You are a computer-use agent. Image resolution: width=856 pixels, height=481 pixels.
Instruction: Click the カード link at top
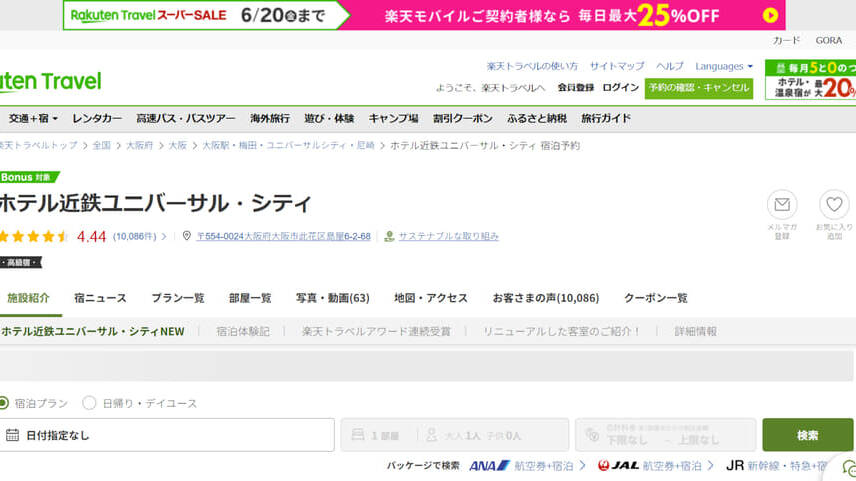tap(786, 40)
